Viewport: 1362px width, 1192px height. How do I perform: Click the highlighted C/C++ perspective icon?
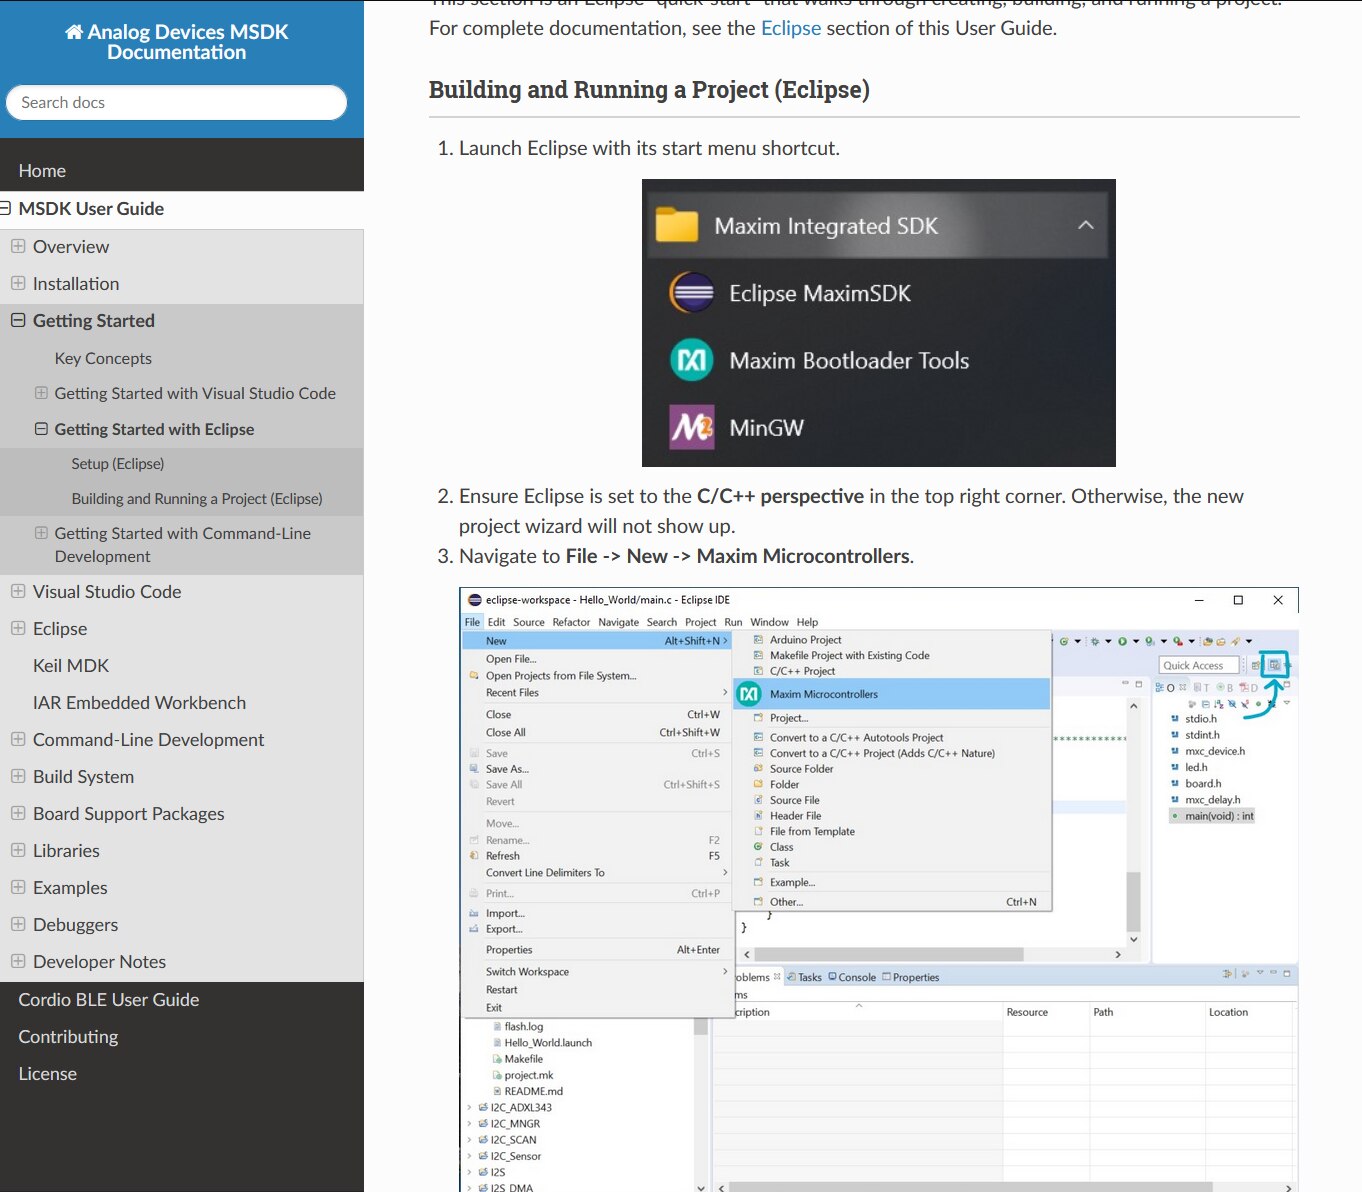[x=1274, y=665]
